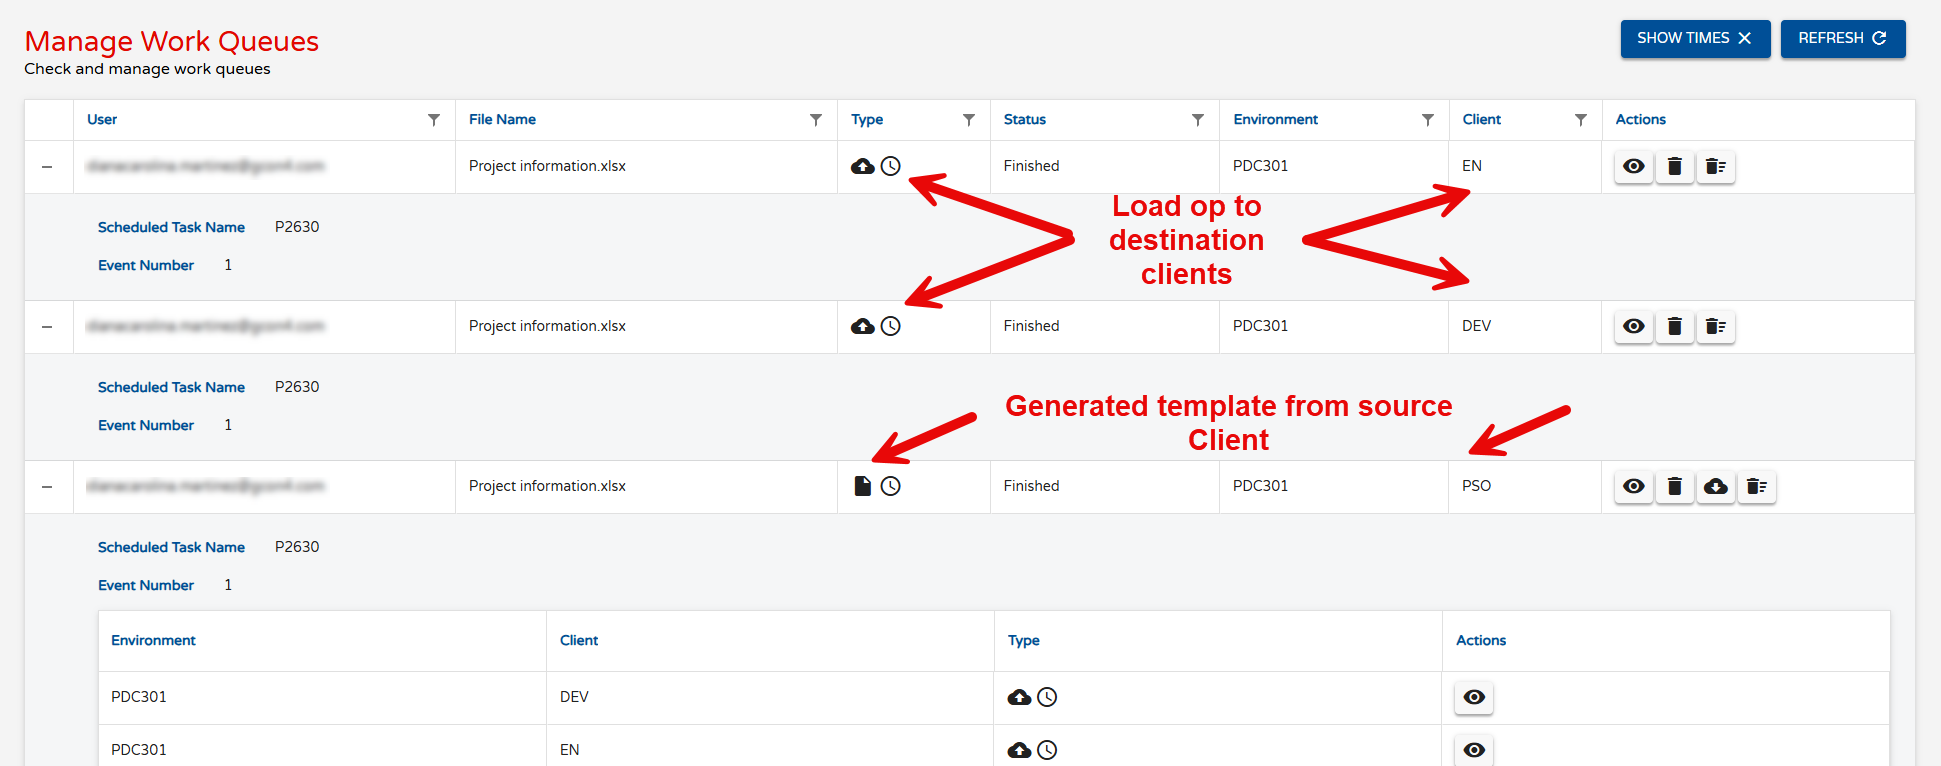Click cloud upload action in PSO row
This screenshot has height=766, width=1941.
coord(1716,486)
